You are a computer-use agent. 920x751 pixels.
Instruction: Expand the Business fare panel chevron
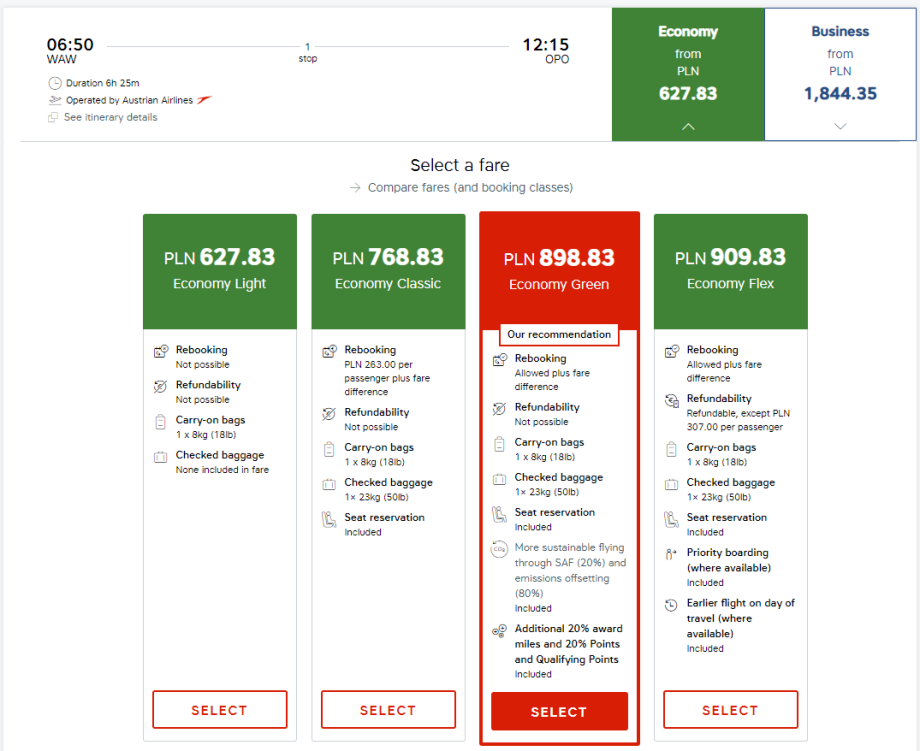click(840, 127)
